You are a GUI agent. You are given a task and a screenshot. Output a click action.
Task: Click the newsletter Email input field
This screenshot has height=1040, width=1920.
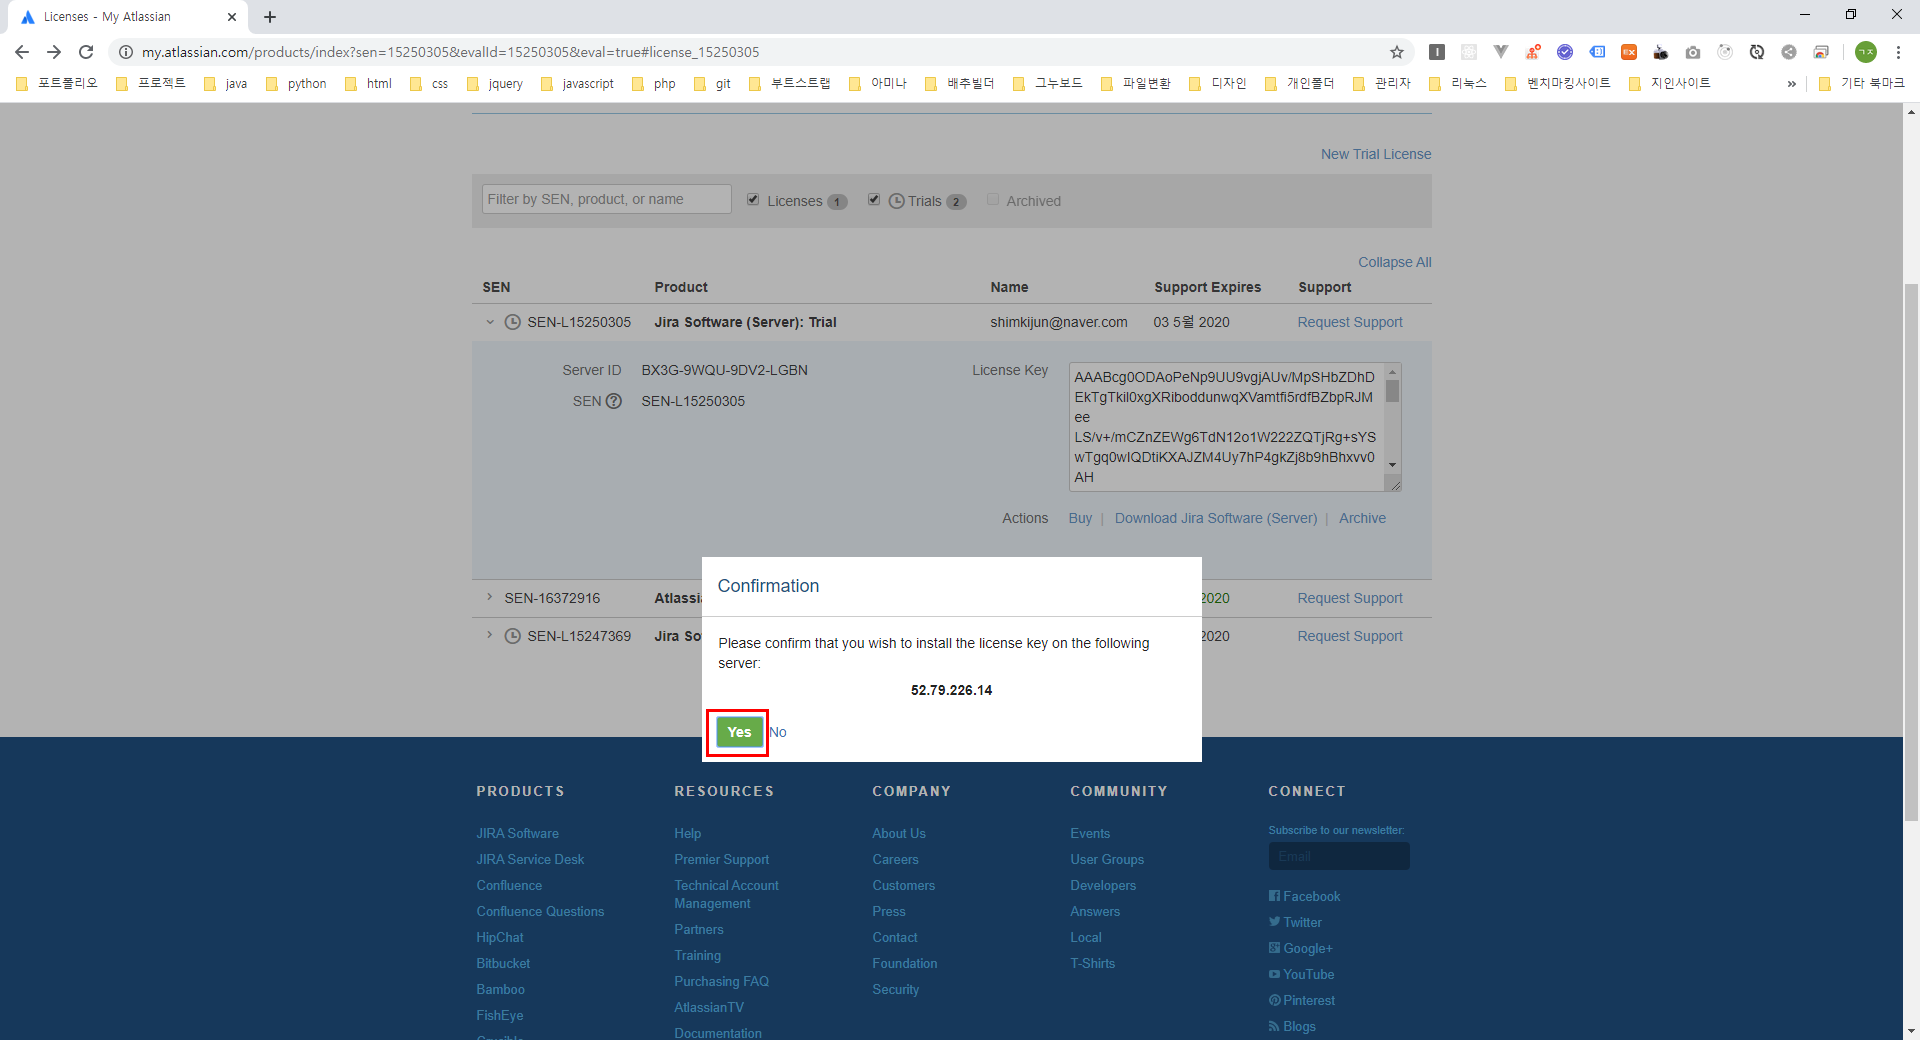[1339, 856]
